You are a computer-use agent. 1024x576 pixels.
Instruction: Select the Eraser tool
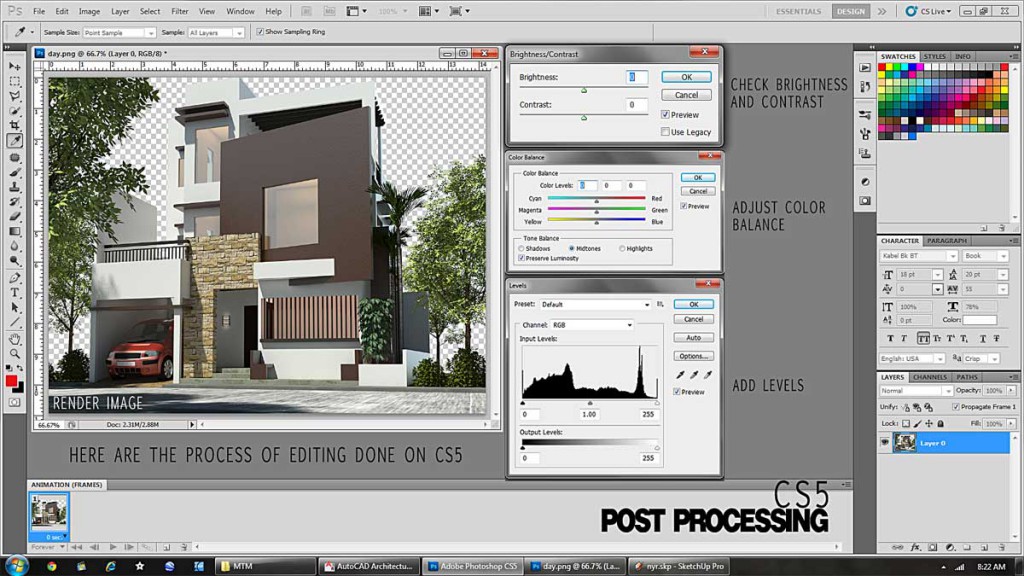pos(14,216)
